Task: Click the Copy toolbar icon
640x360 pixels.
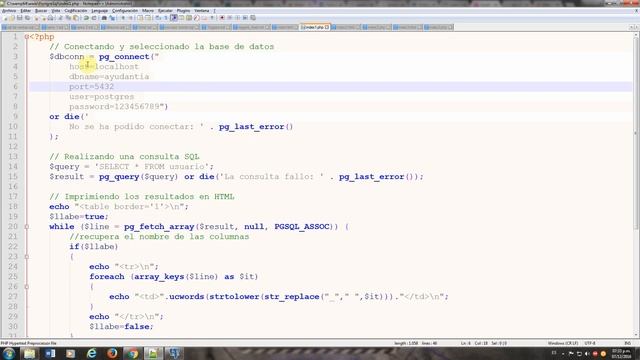Action: click(68, 18)
